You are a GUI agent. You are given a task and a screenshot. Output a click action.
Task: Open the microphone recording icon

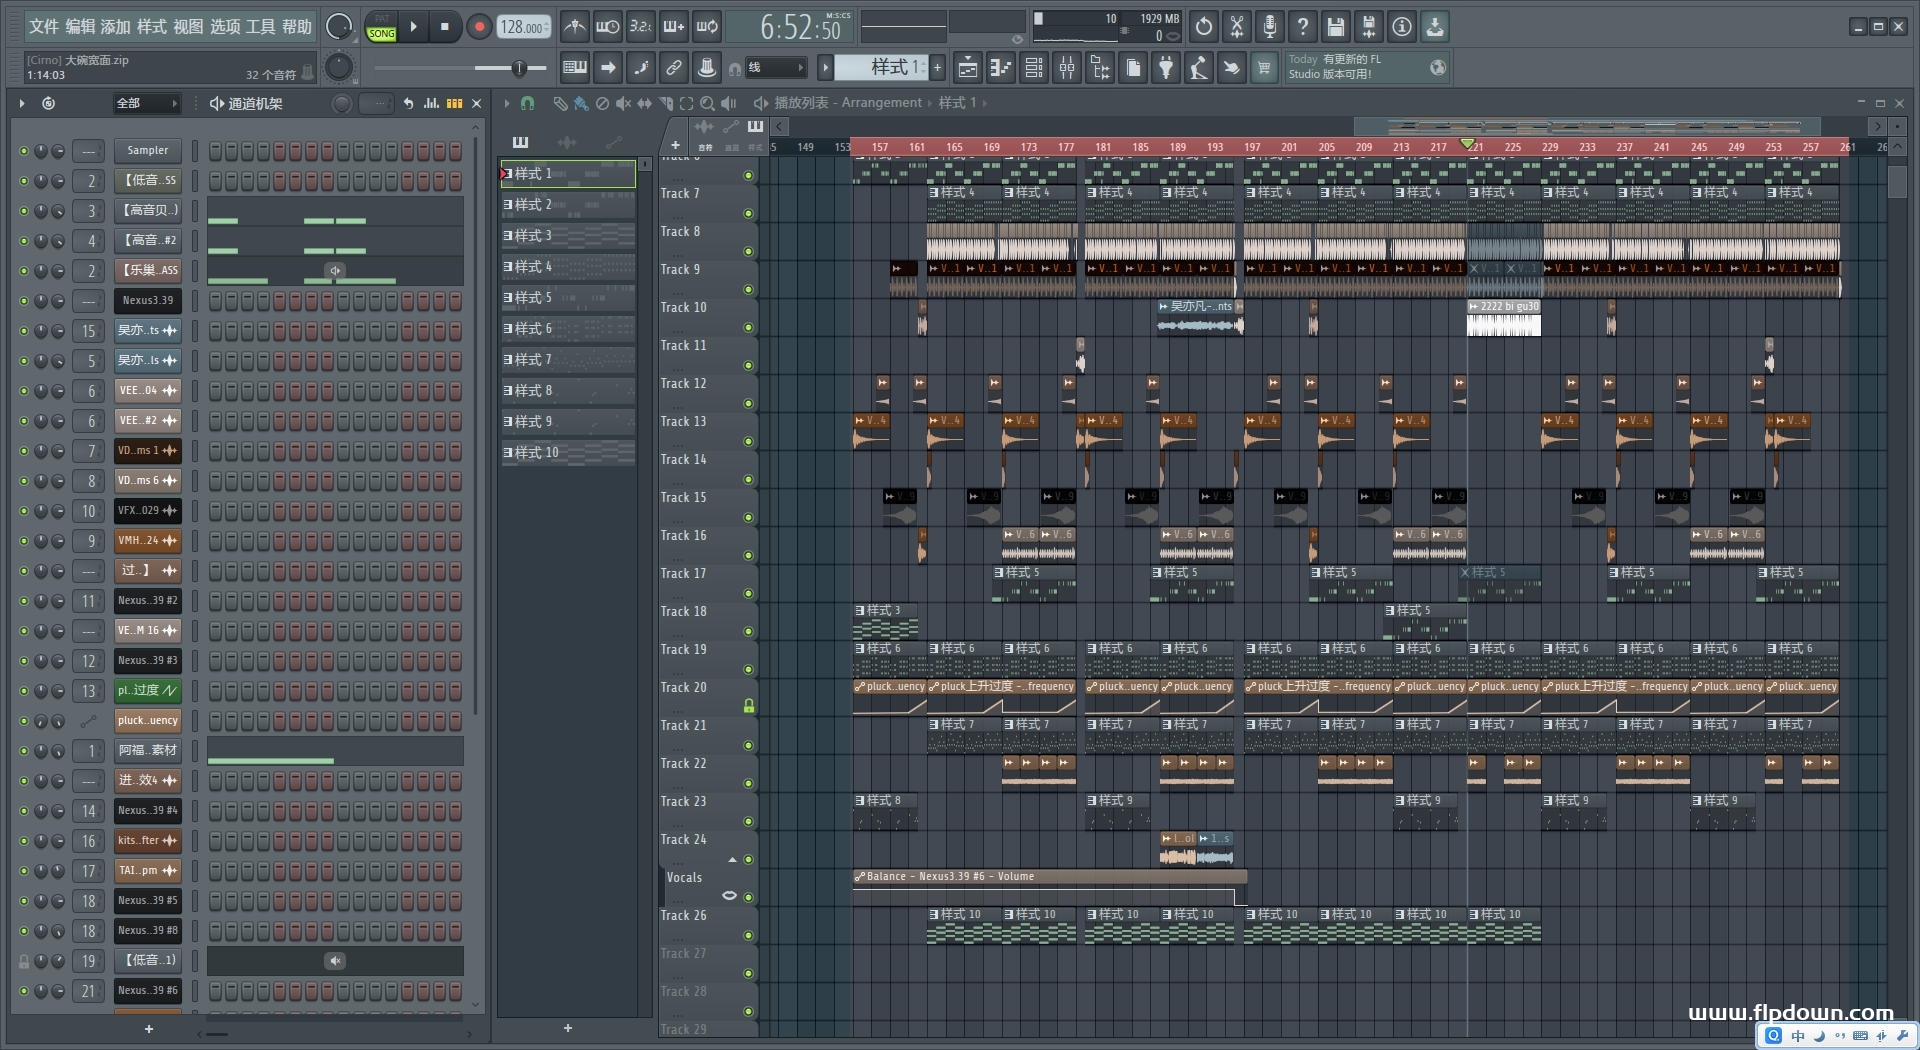tap(1269, 27)
